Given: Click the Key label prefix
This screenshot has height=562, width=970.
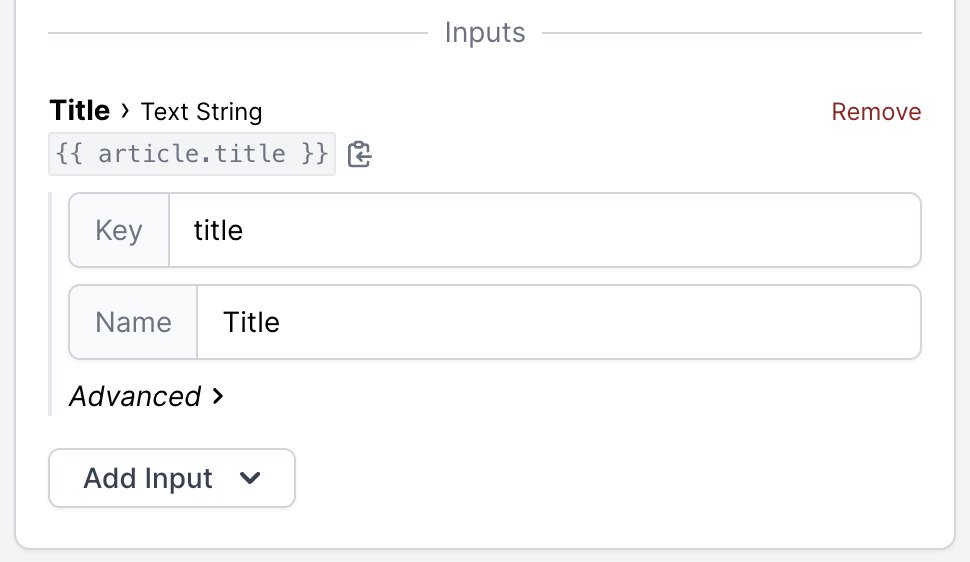Looking at the screenshot, I should (119, 230).
